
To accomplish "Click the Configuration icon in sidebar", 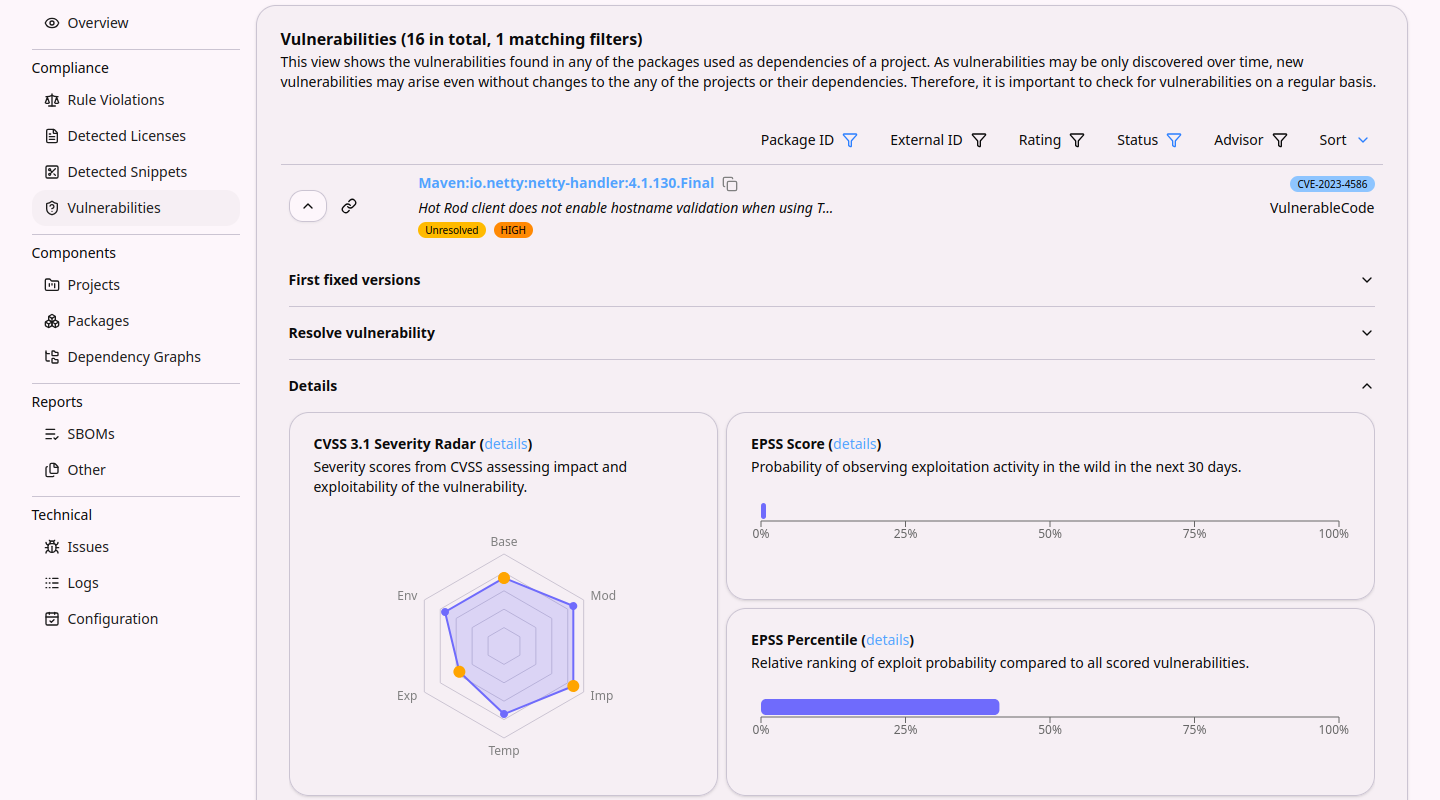I will (x=52, y=619).
